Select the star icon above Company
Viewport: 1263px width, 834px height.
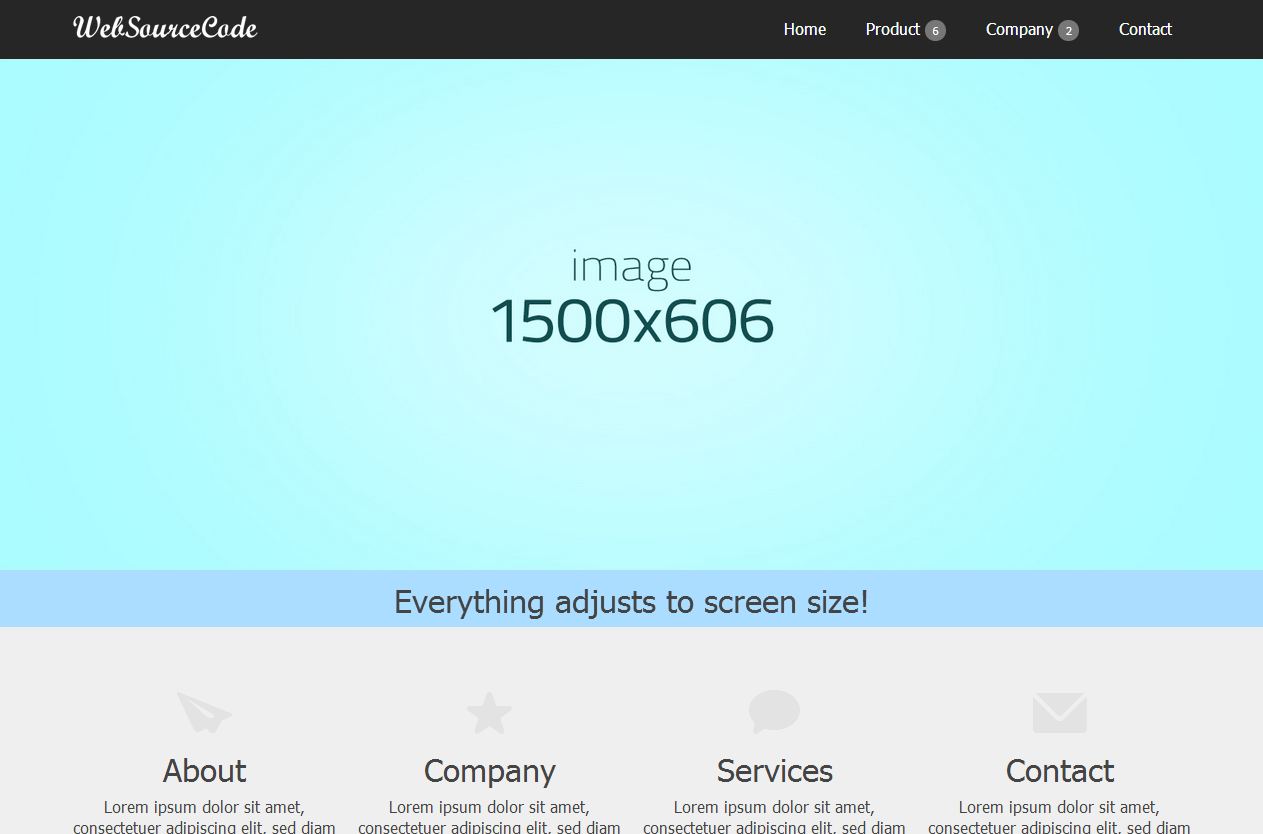click(489, 712)
